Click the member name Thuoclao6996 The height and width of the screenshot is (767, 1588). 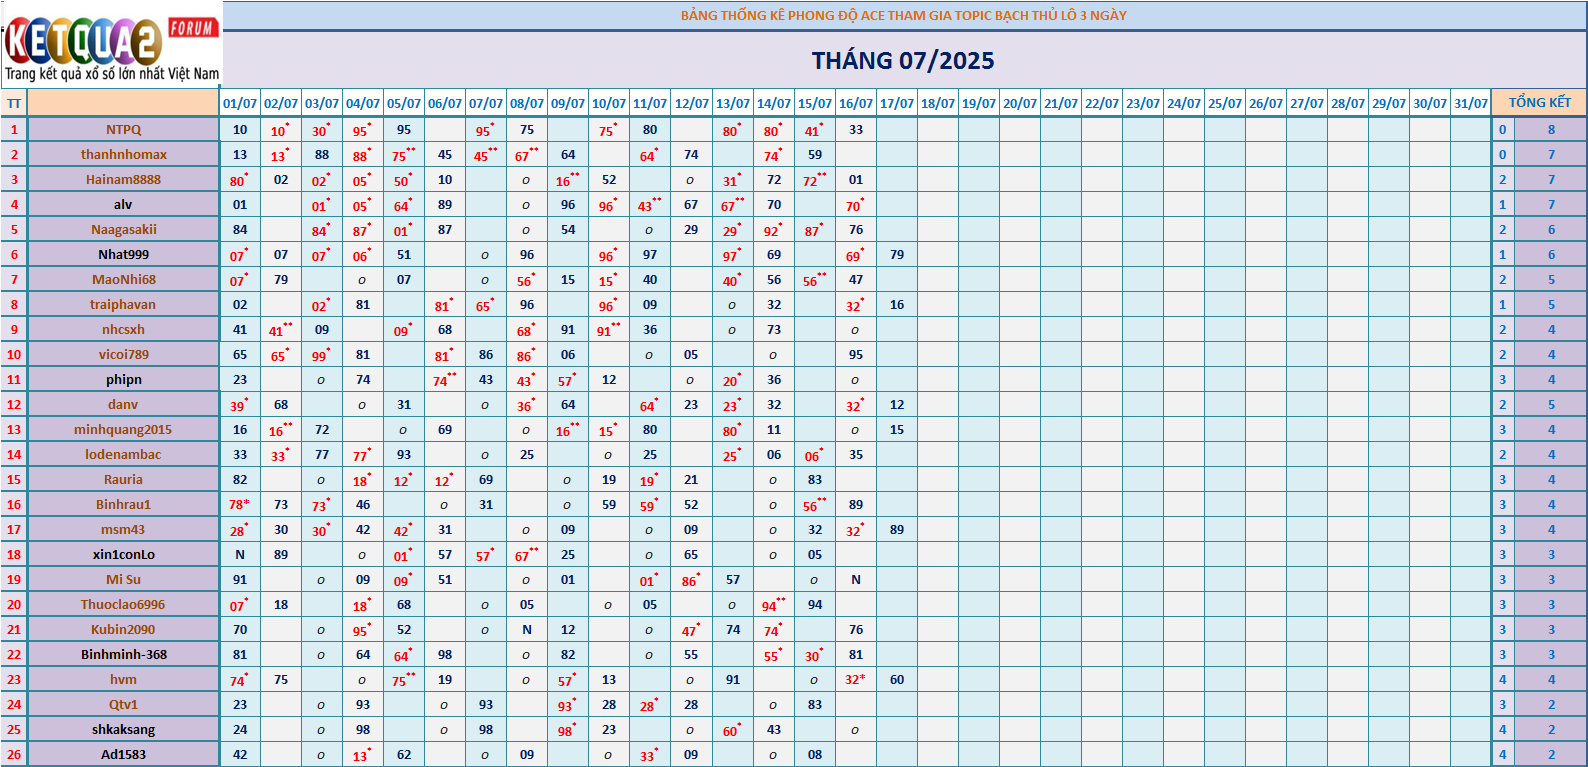click(124, 605)
